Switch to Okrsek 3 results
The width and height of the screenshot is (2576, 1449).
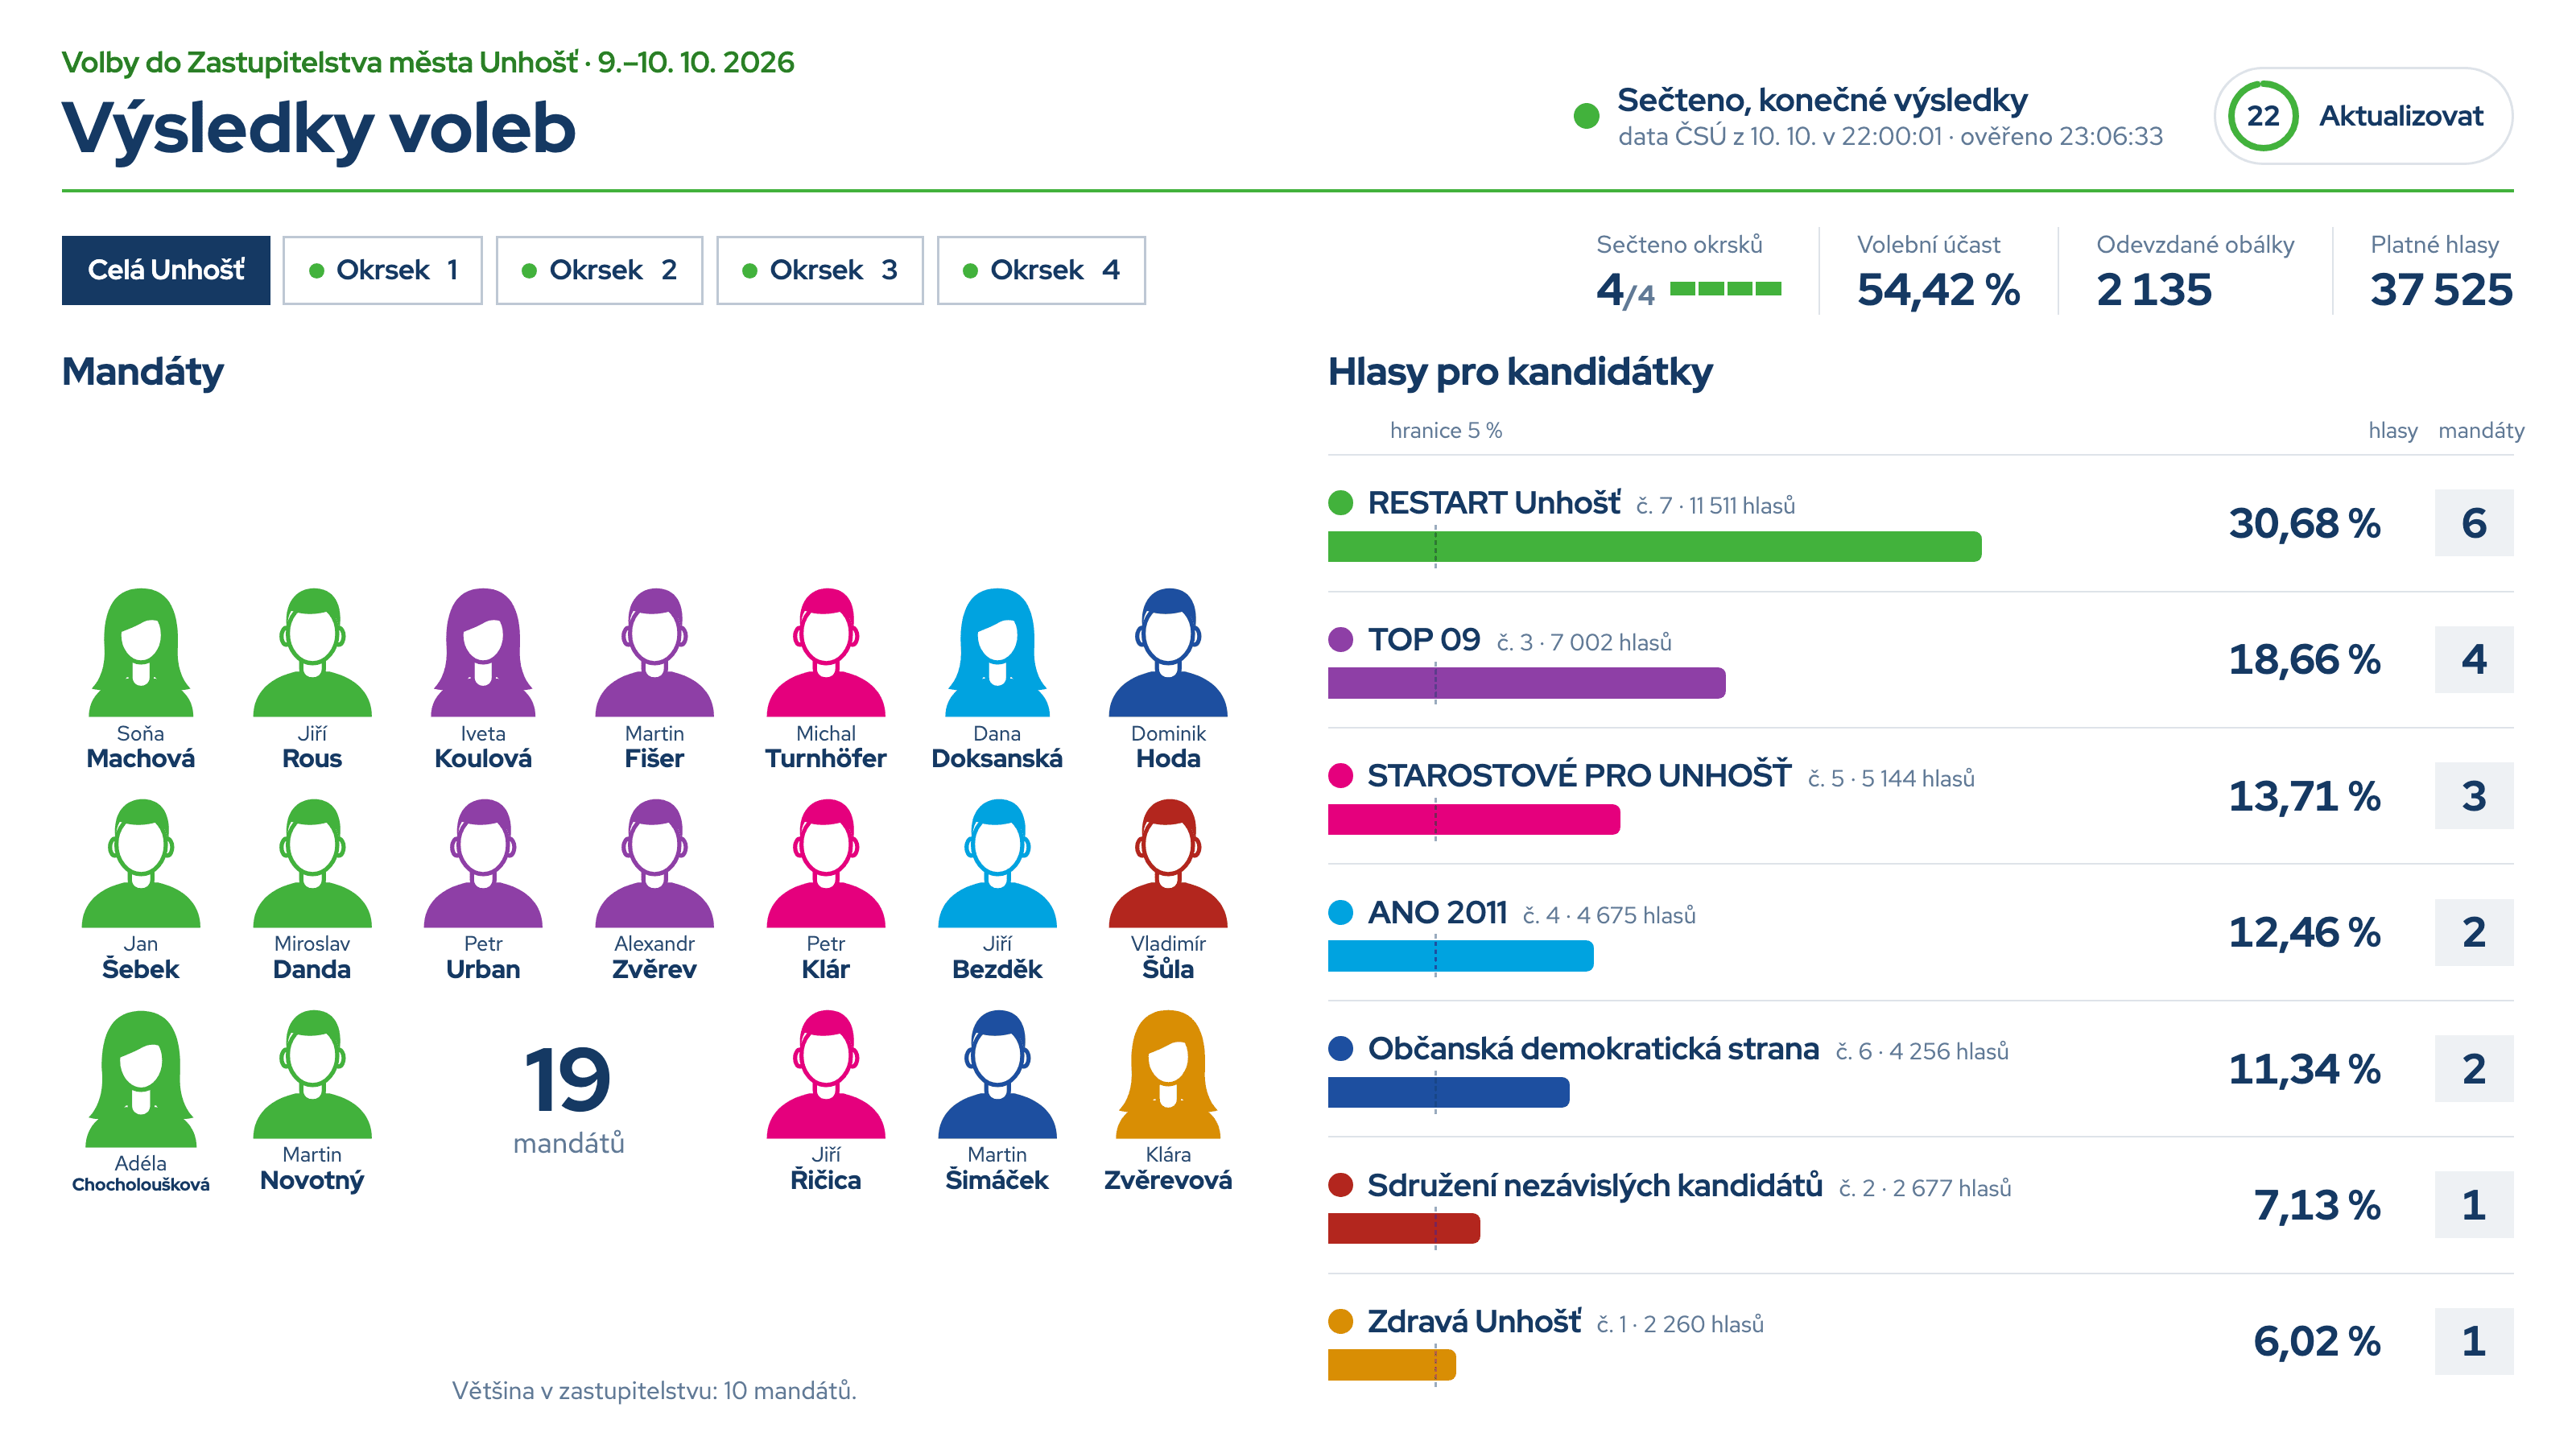pos(820,270)
